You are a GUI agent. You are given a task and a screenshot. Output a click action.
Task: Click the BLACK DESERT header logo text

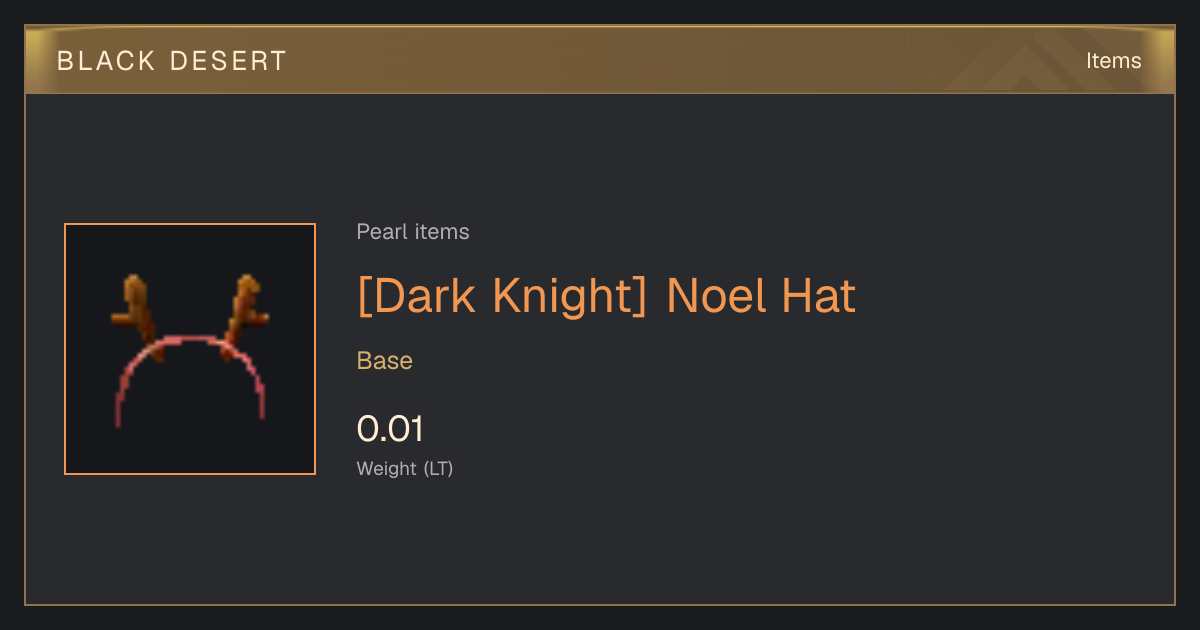click(x=172, y=61)
